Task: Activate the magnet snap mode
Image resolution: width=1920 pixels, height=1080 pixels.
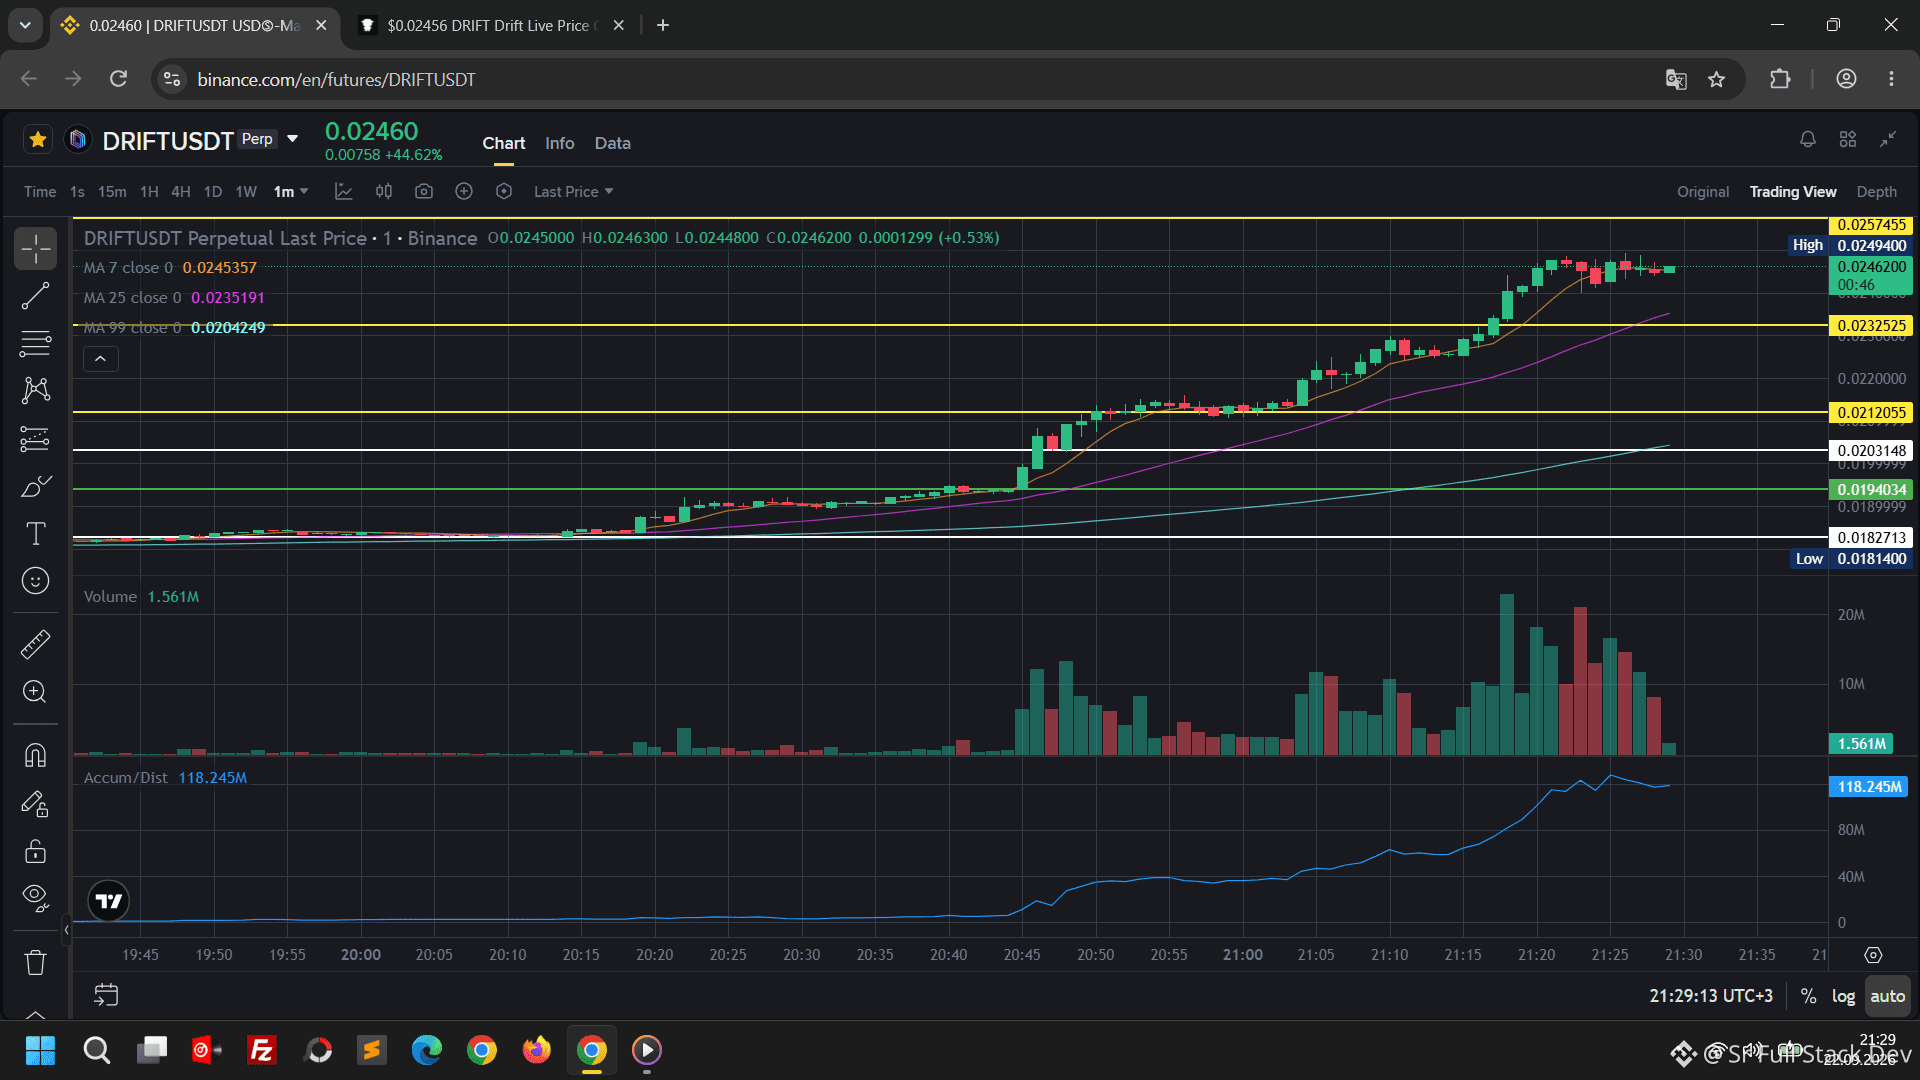Action: [35, 755]
